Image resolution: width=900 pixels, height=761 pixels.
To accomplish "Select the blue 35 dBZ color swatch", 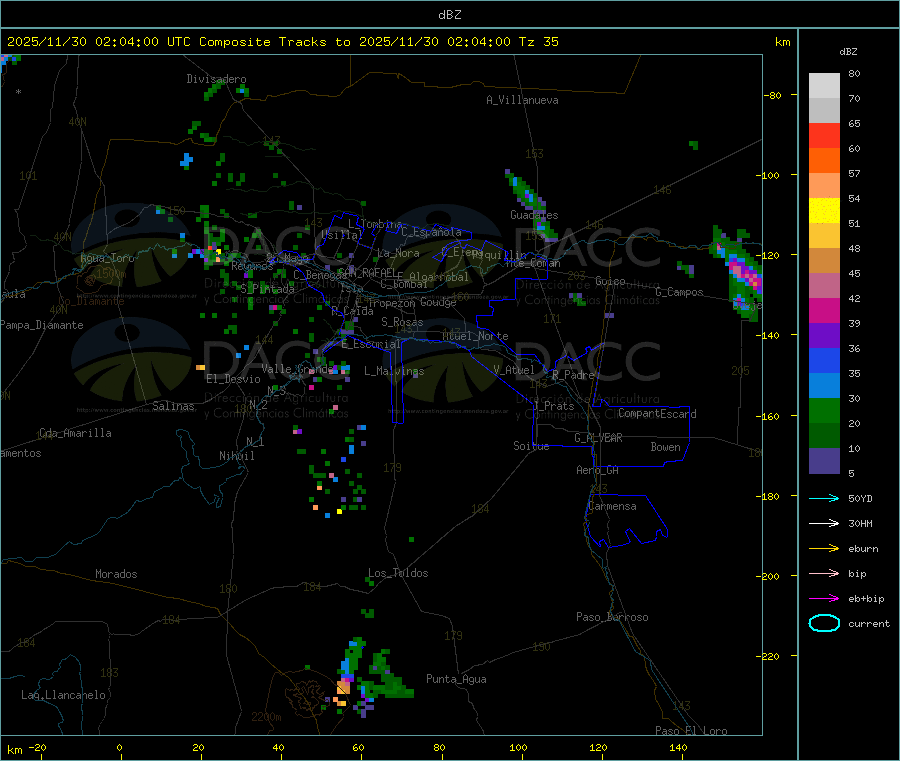I will tap(824, 360).
